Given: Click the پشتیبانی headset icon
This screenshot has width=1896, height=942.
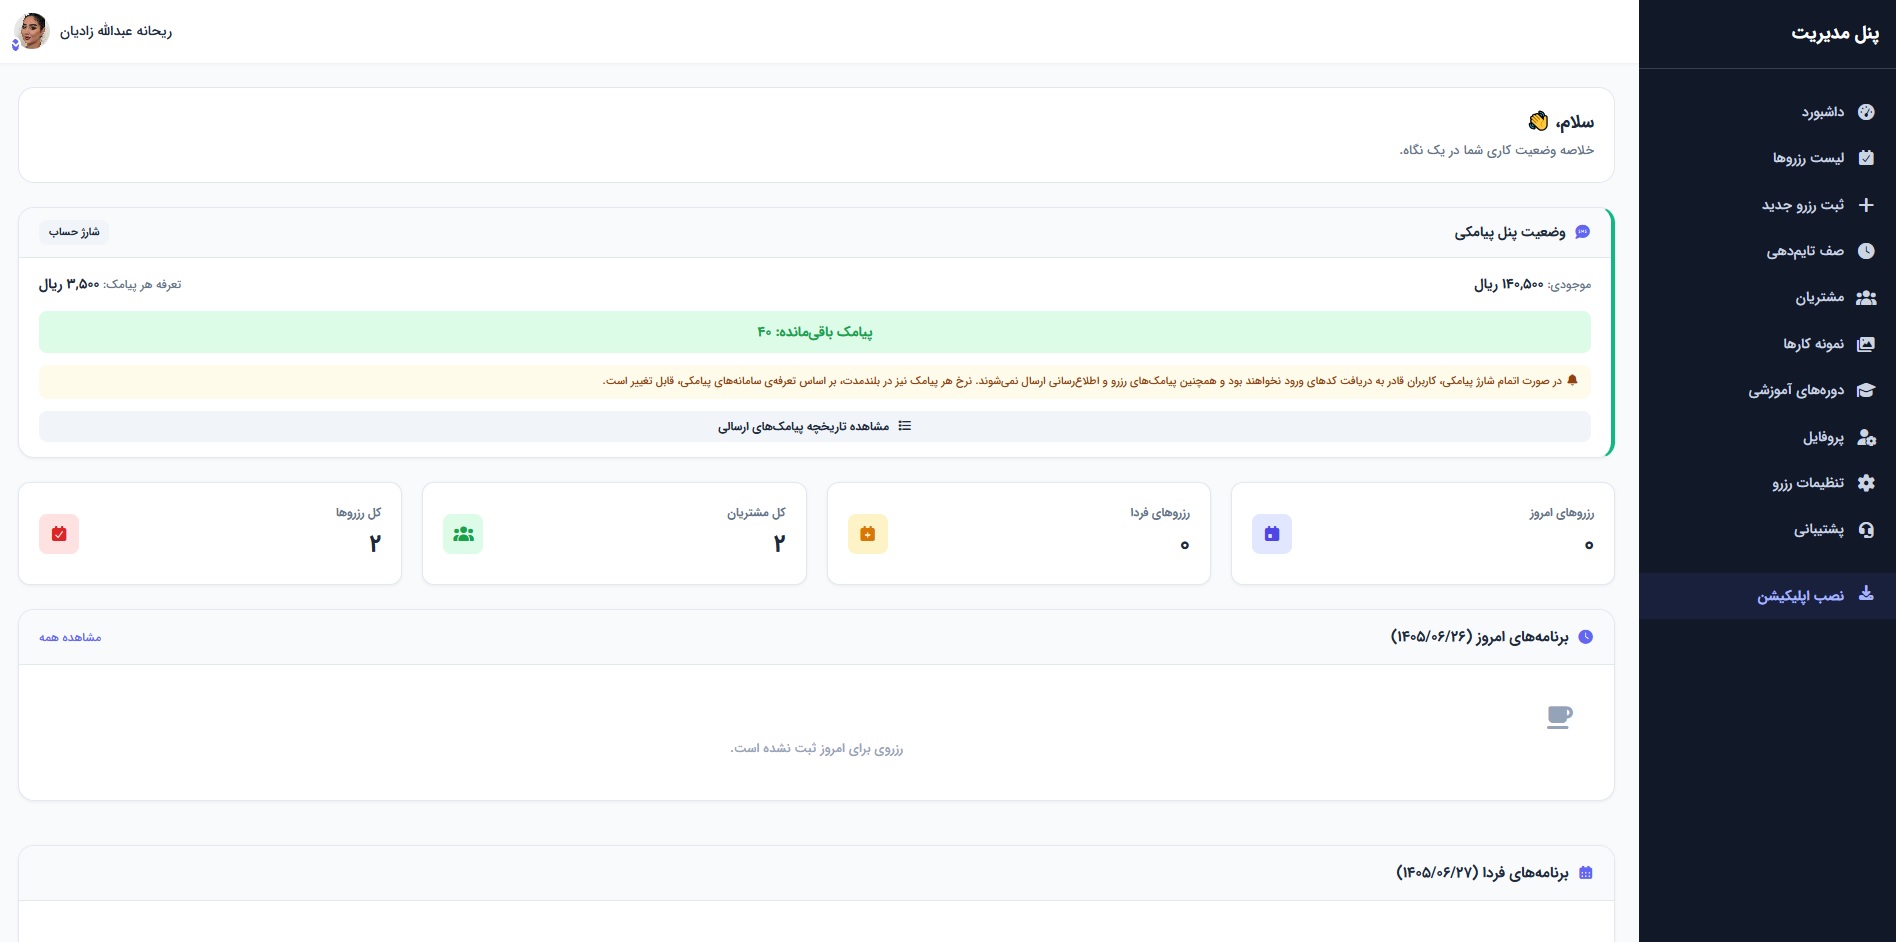Looking at the screenshot, I should pos(1866,530).
